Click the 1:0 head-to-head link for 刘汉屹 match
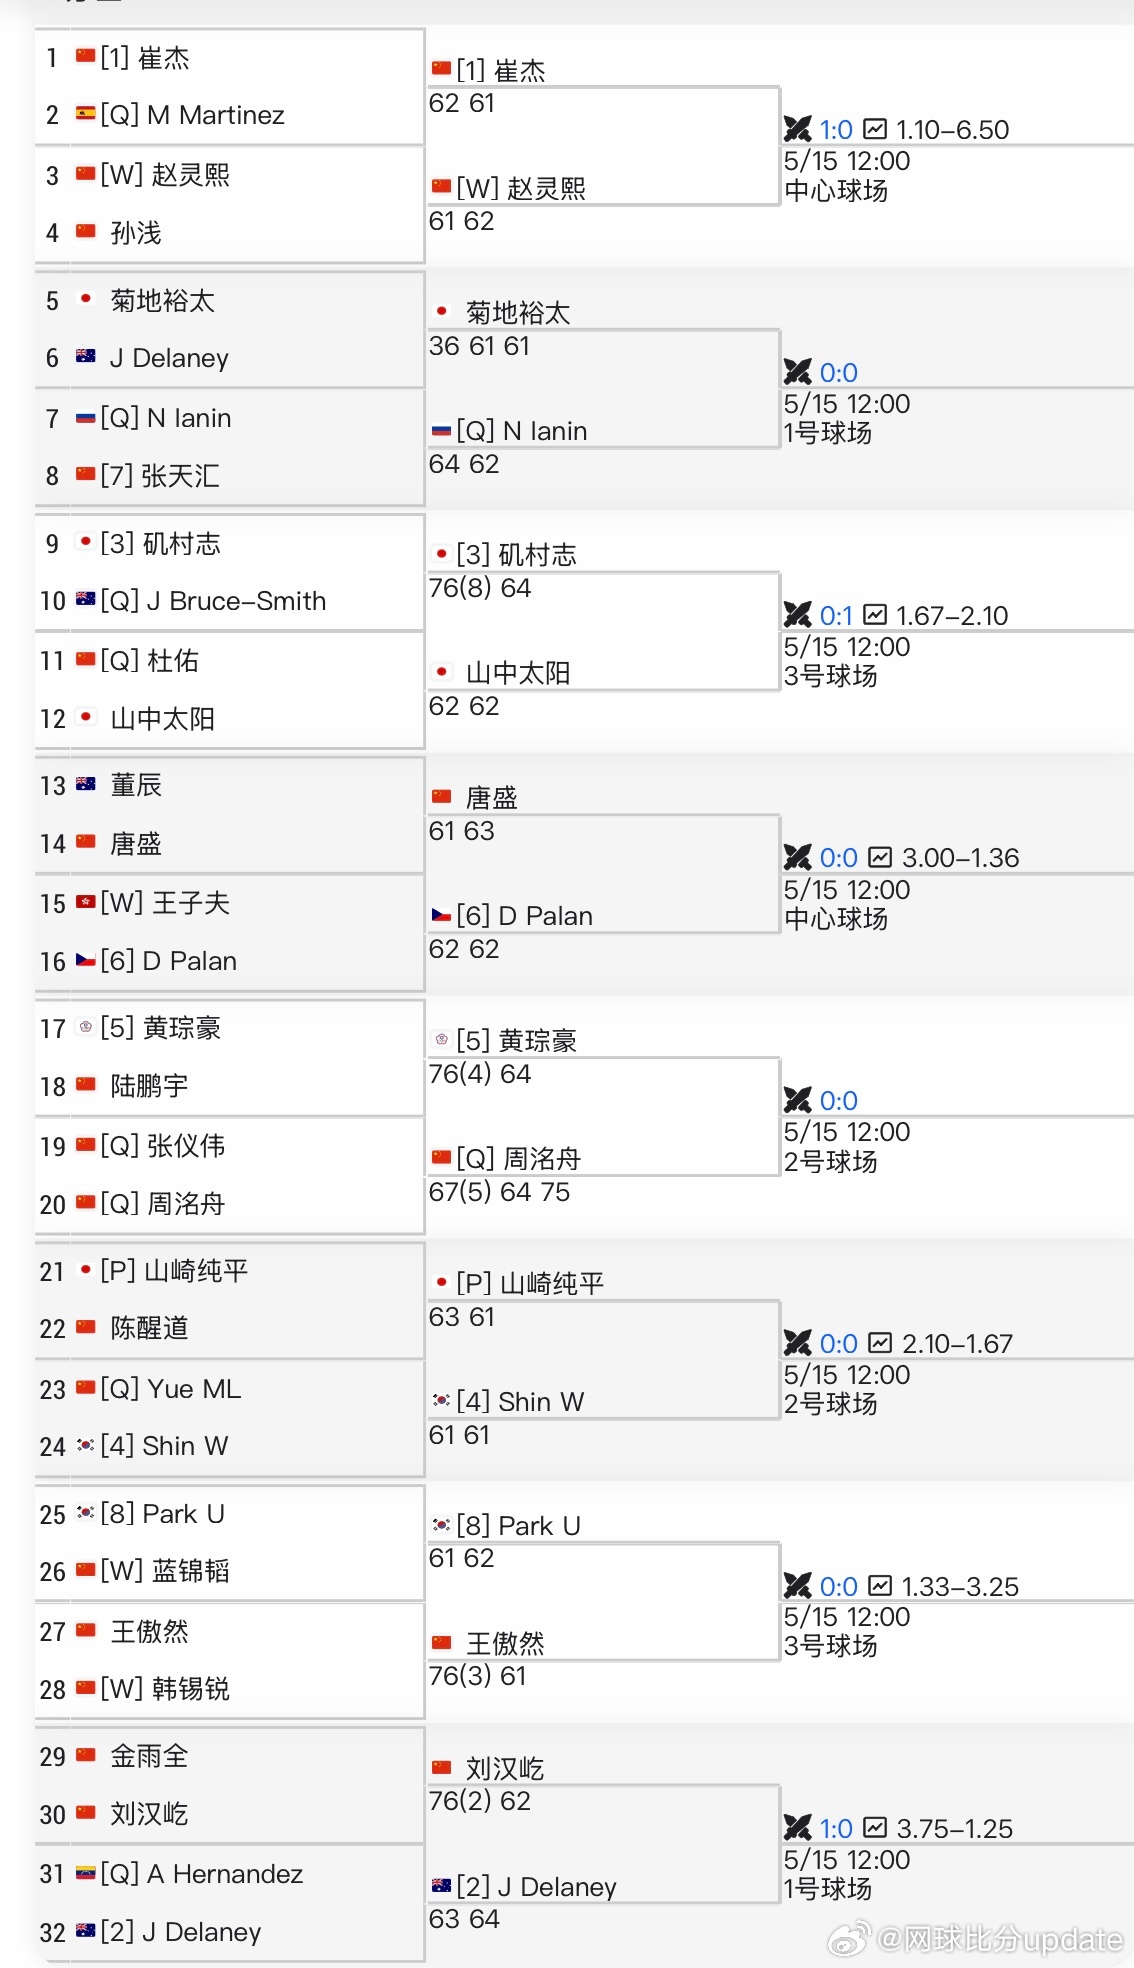This screenshot has height=1968, width=1134. (836, 1828)
